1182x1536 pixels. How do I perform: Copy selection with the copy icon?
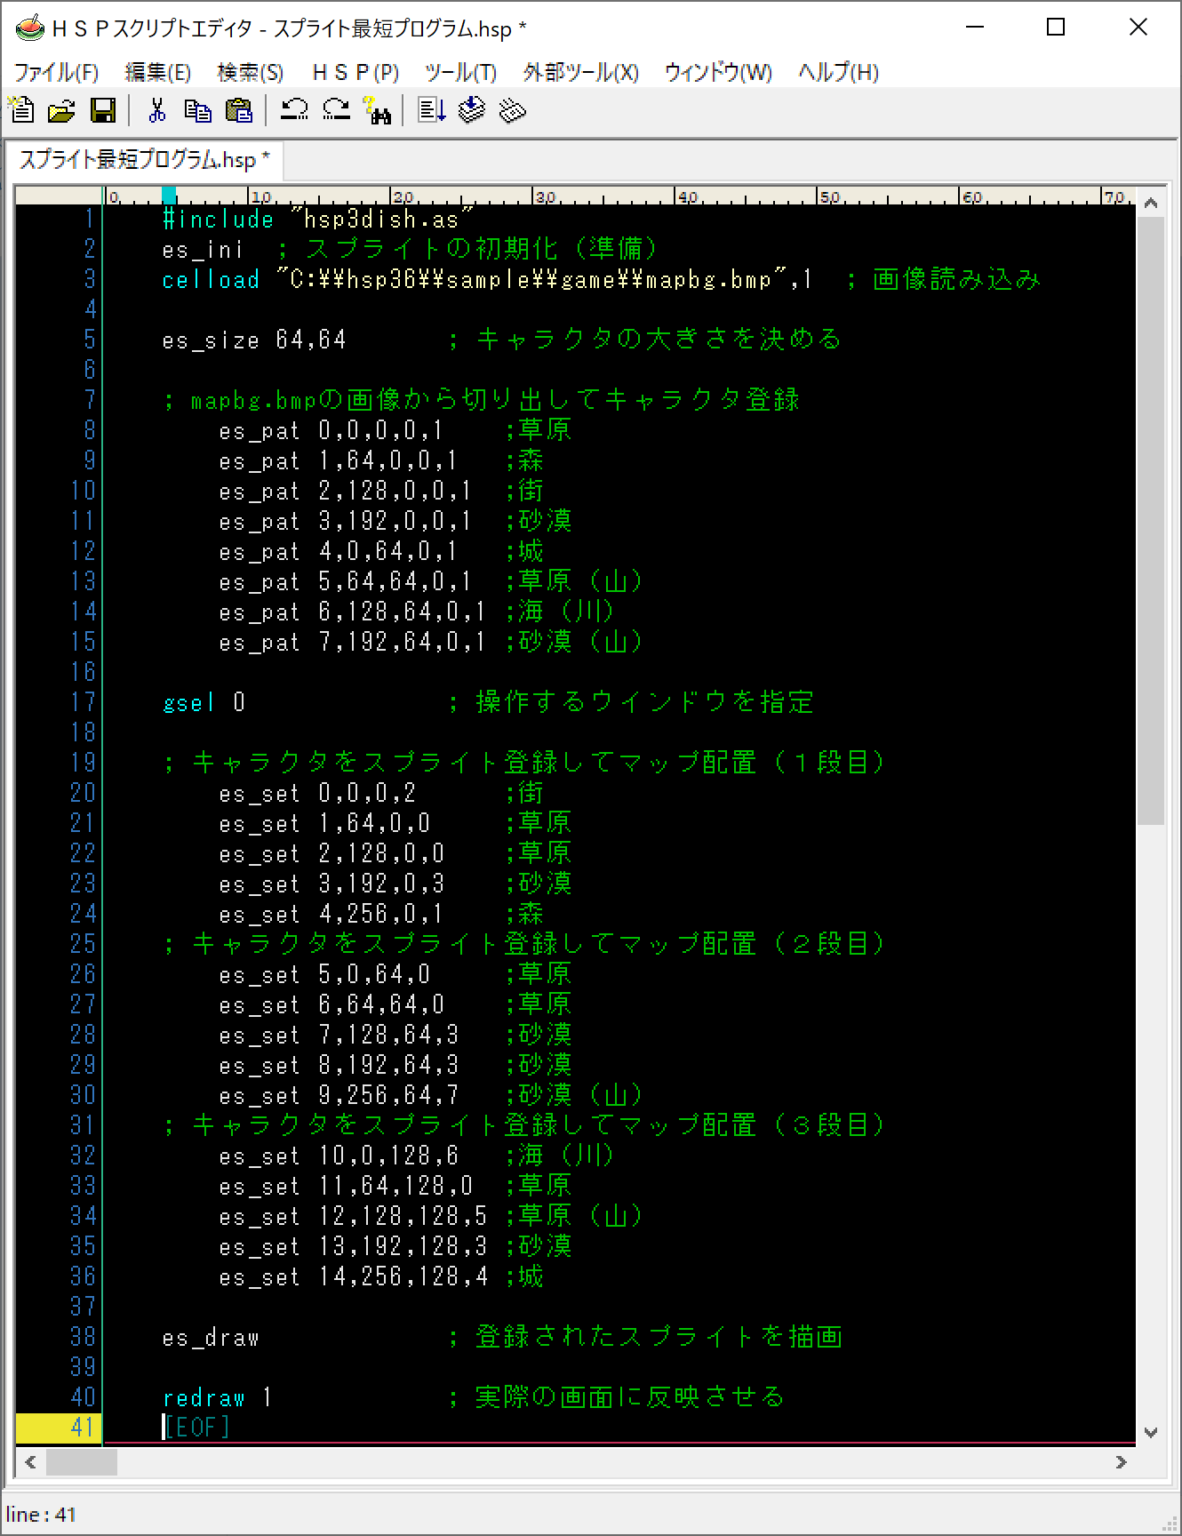(198, 110)
